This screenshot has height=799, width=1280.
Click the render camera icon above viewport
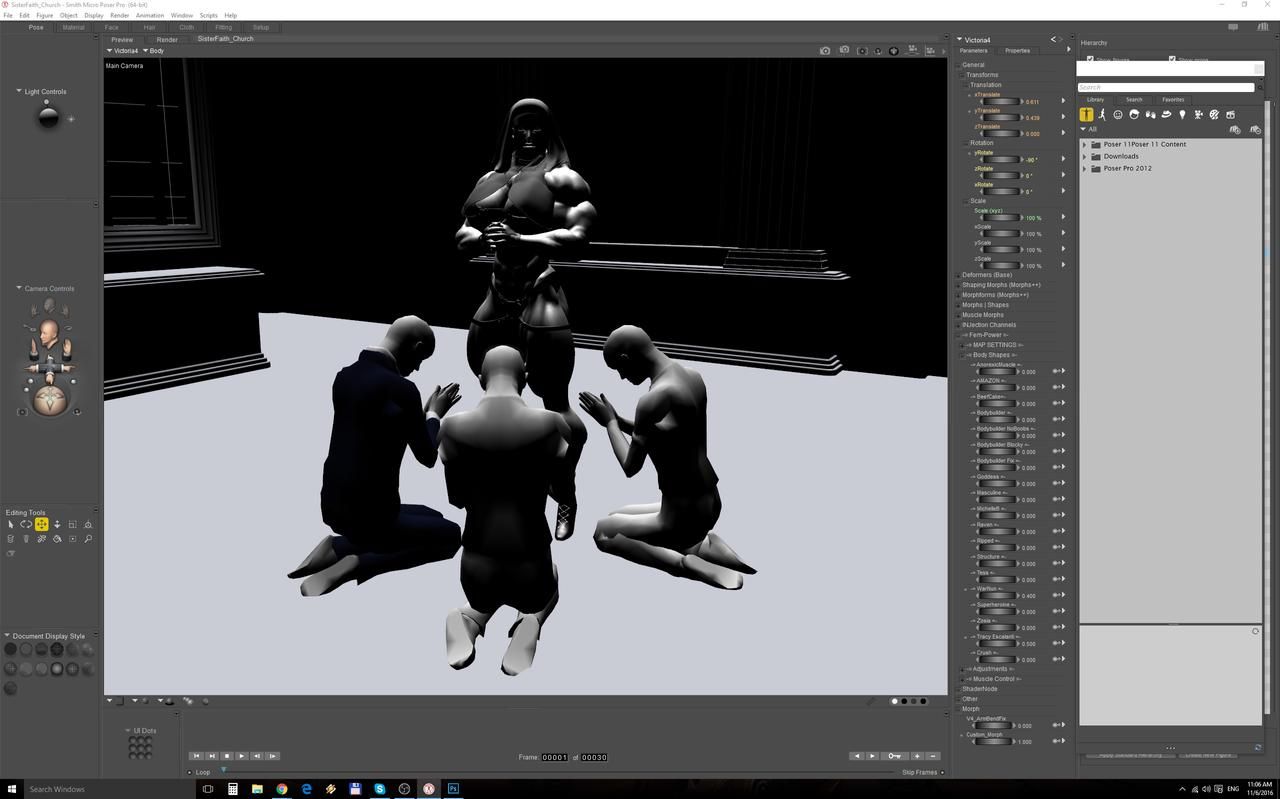[825, 50]
